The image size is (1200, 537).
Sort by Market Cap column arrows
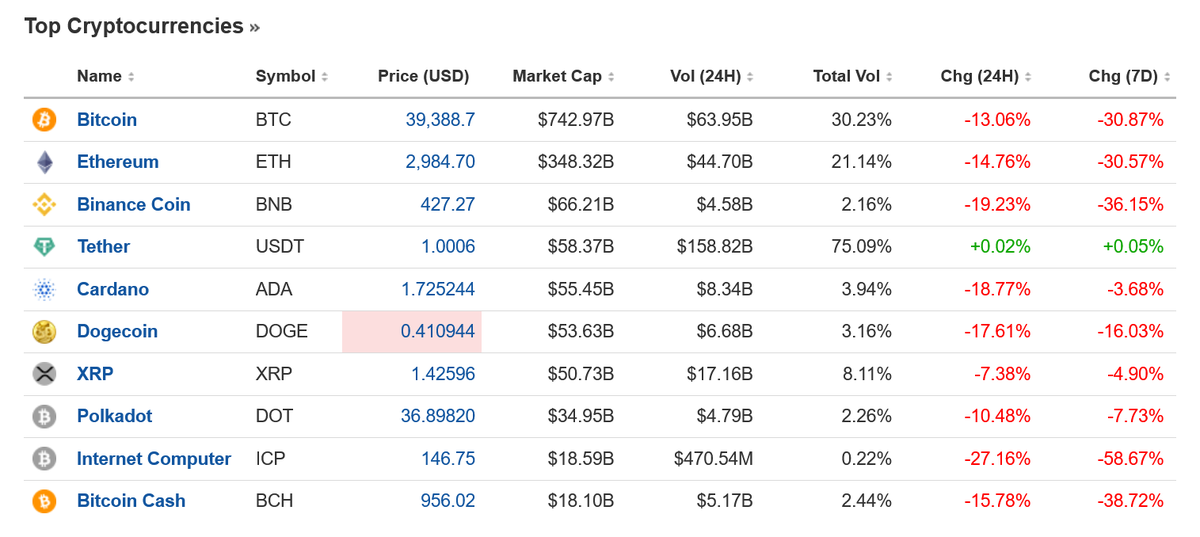pyautogui.click(x=610, y=77)
